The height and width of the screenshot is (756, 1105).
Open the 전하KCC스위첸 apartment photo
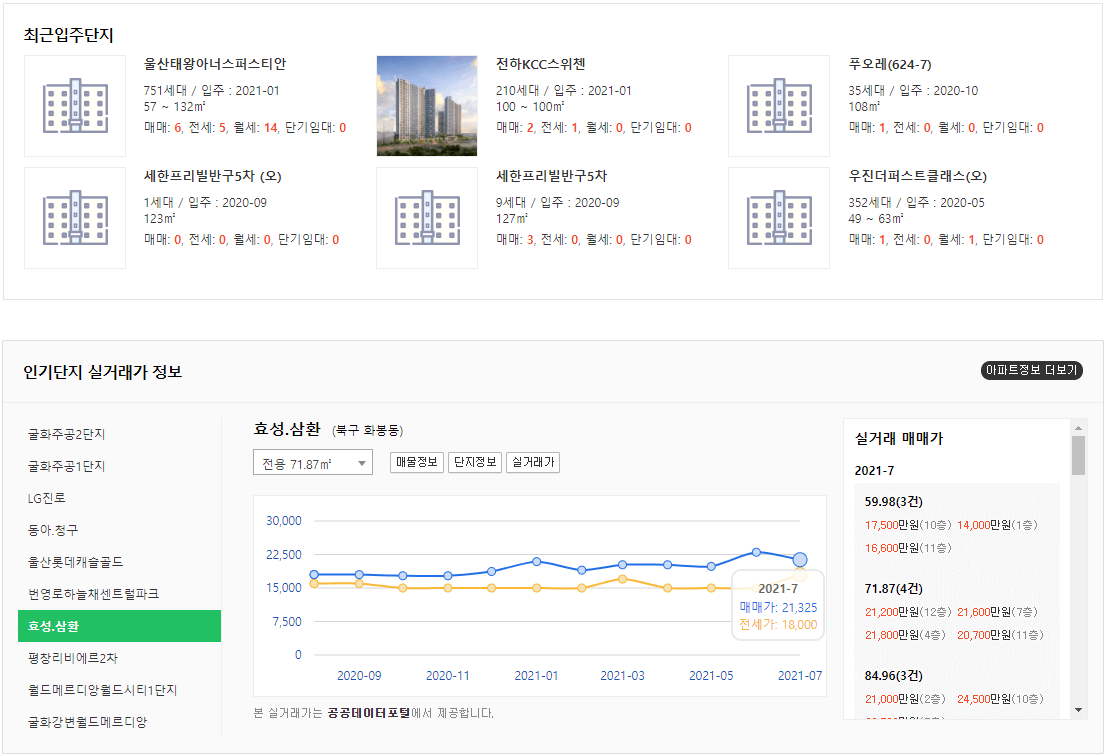[427, 106]
